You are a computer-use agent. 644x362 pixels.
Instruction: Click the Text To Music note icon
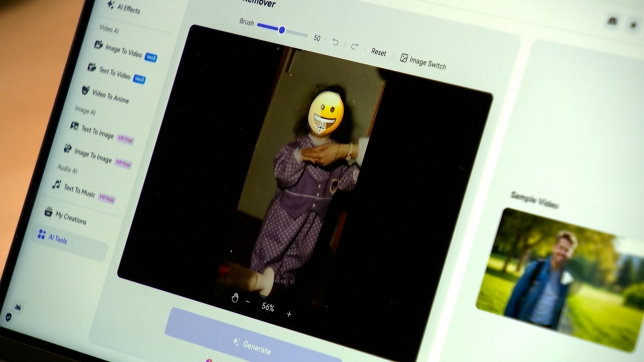(x=57, y=184)
